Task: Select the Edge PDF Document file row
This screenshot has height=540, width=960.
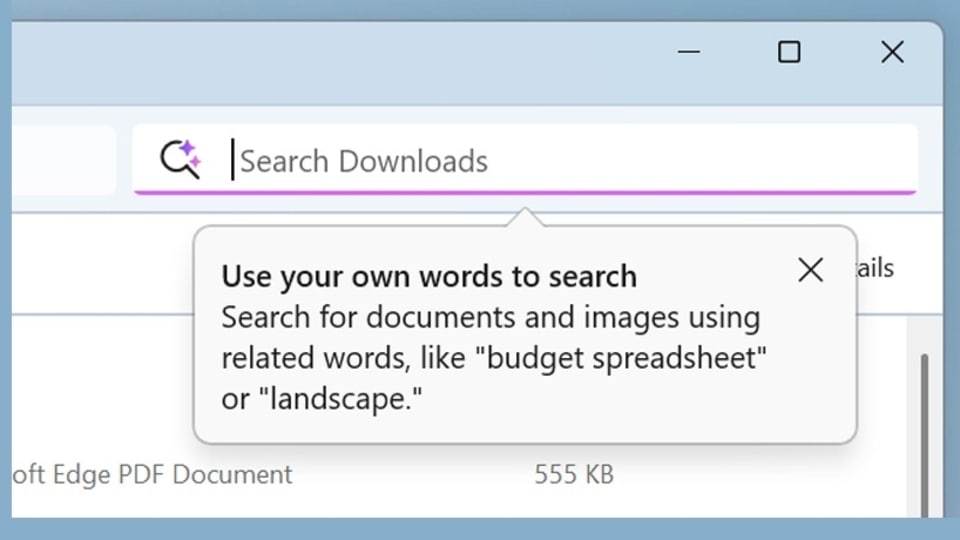Action: [150, 474]
